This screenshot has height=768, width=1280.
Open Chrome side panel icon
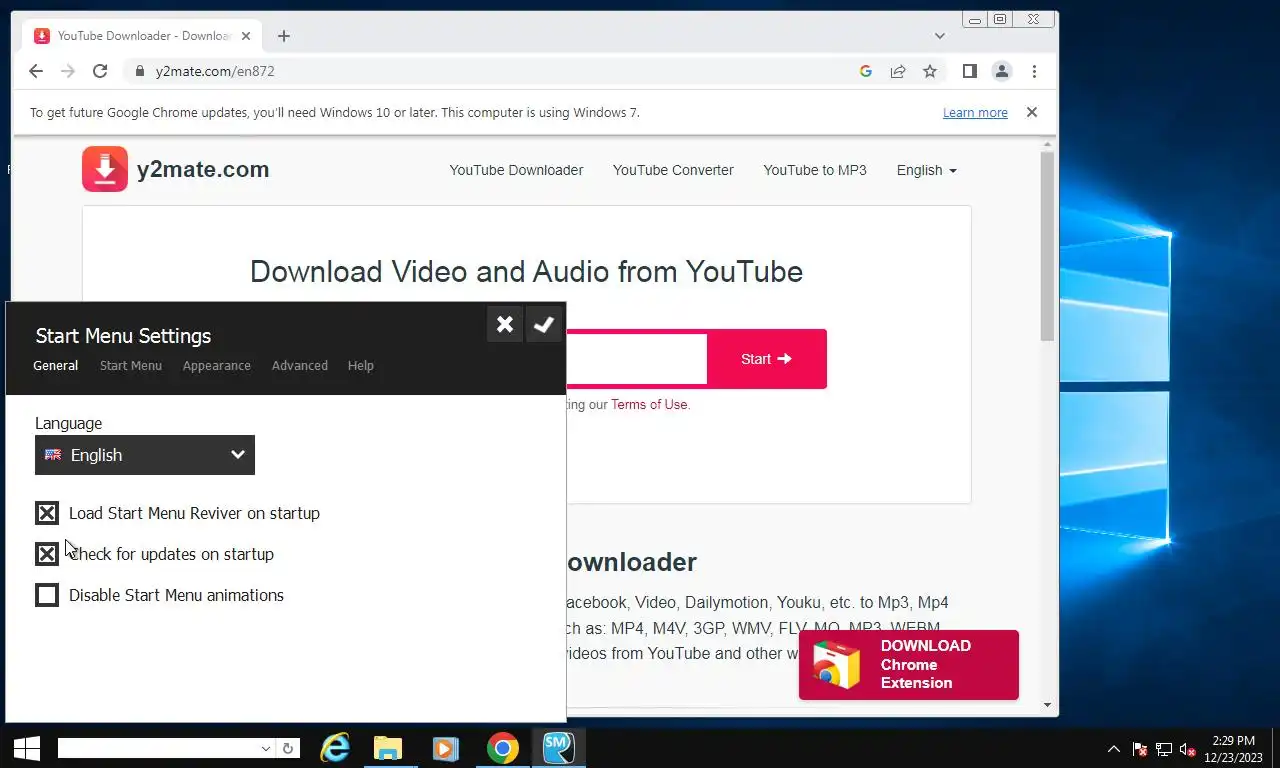point(969,71)
